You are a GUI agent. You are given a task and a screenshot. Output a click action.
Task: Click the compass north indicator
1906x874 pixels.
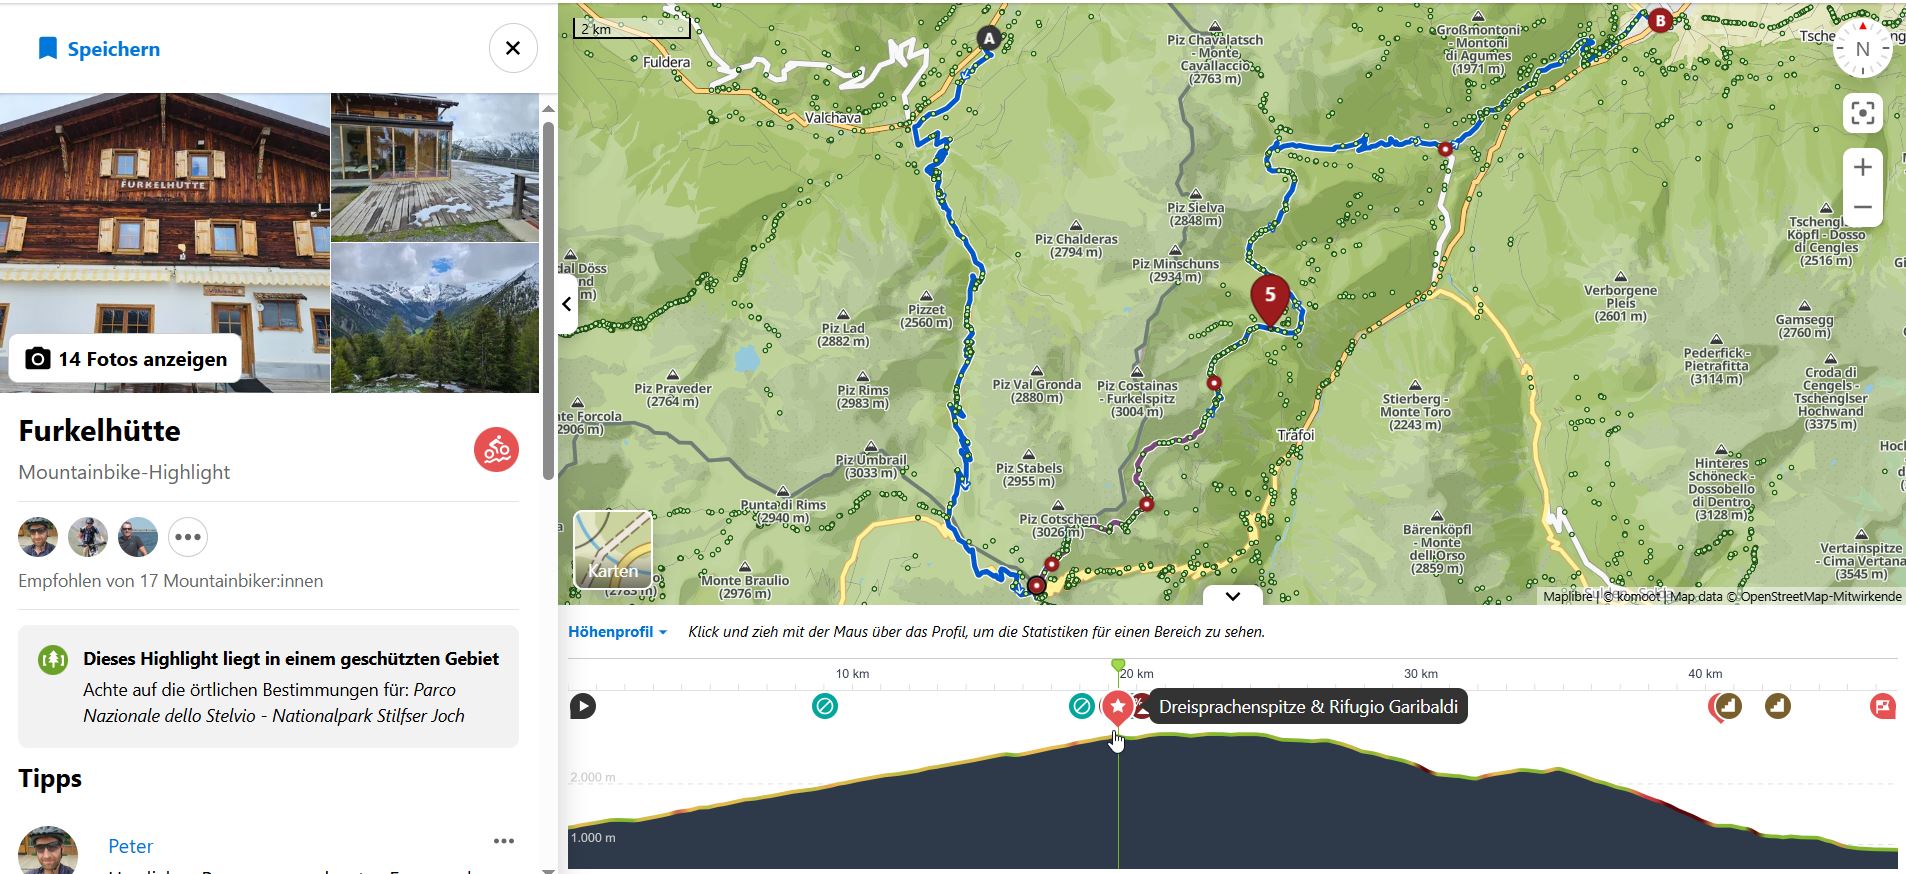pos(1862,49)
